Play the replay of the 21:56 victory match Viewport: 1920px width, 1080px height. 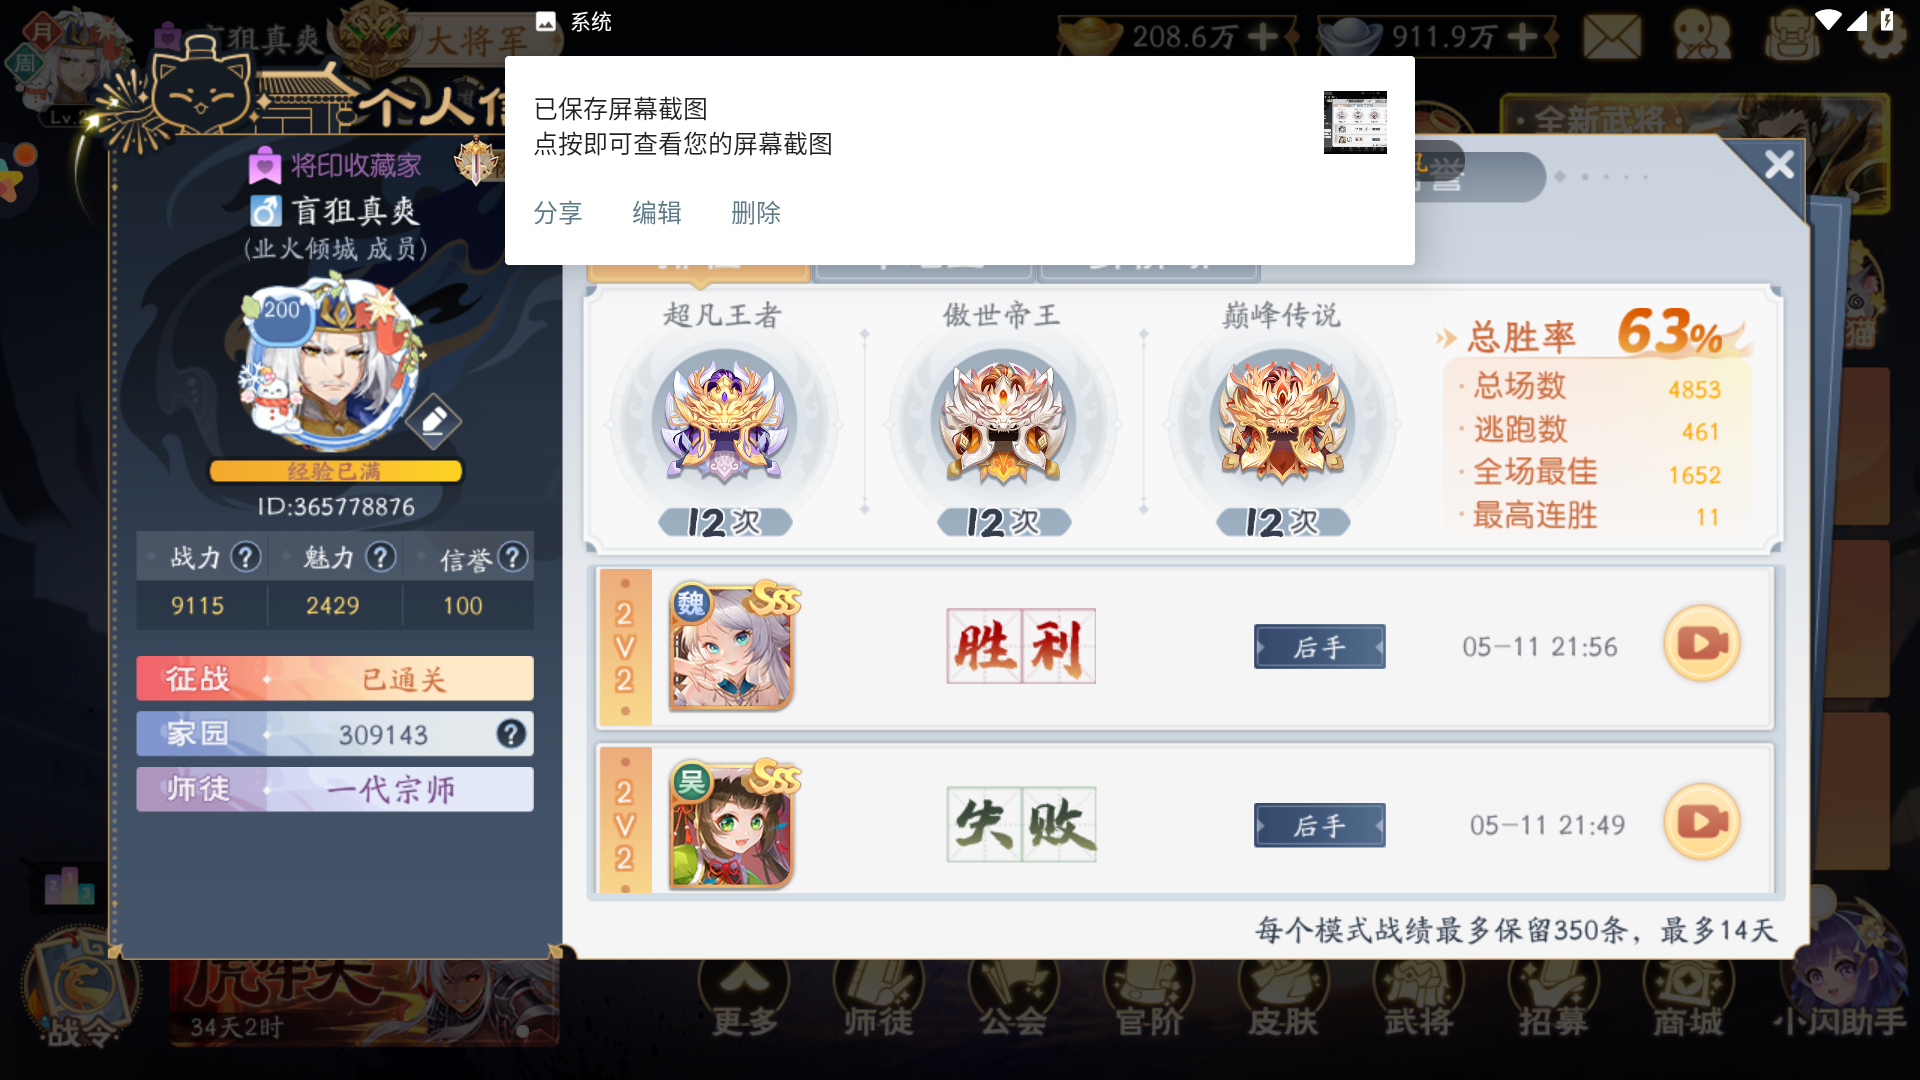[1702, 645]
